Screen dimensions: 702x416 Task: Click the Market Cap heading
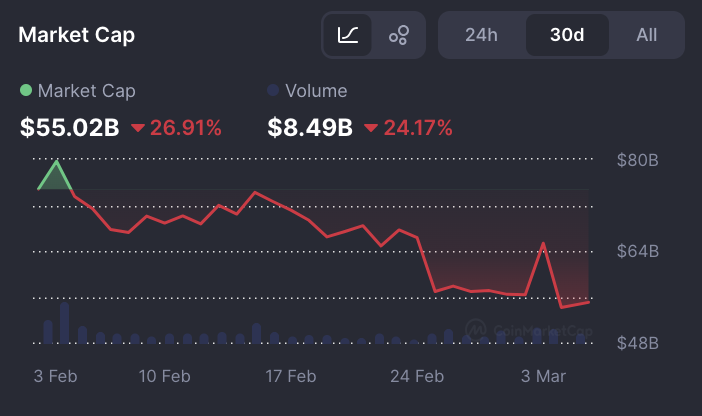[x=77, y=35]
